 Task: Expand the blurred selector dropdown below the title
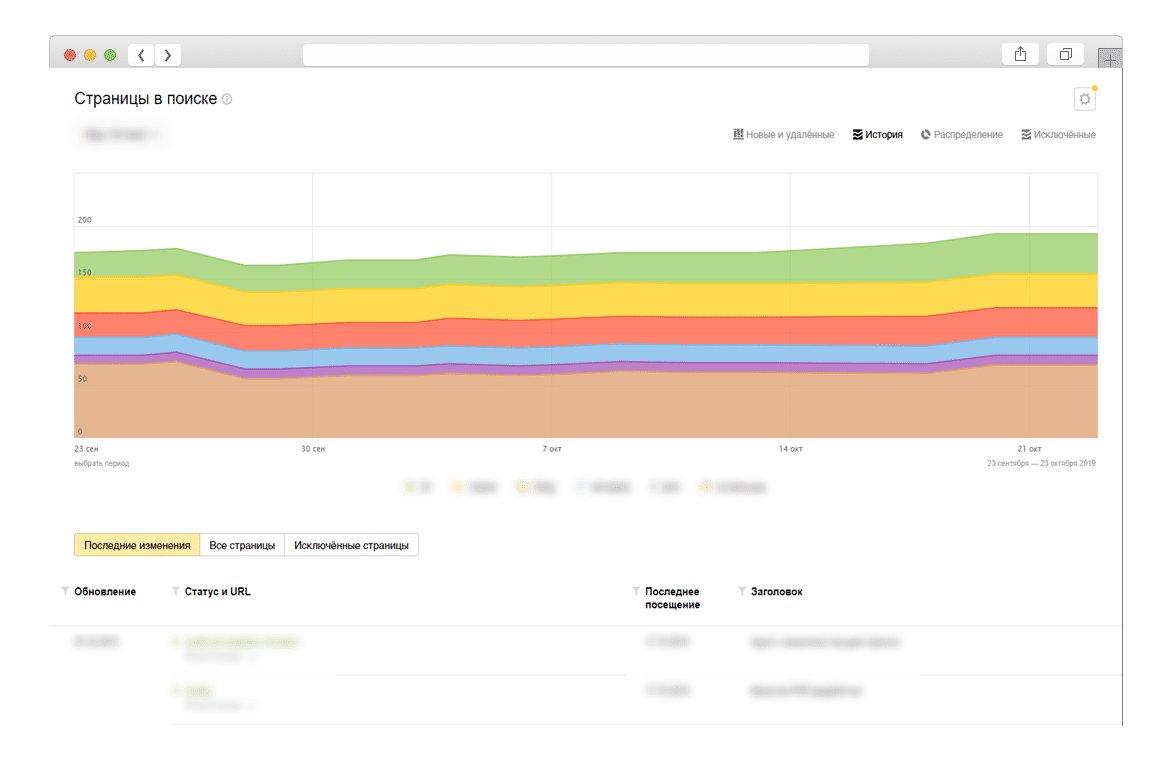[121, 133]
